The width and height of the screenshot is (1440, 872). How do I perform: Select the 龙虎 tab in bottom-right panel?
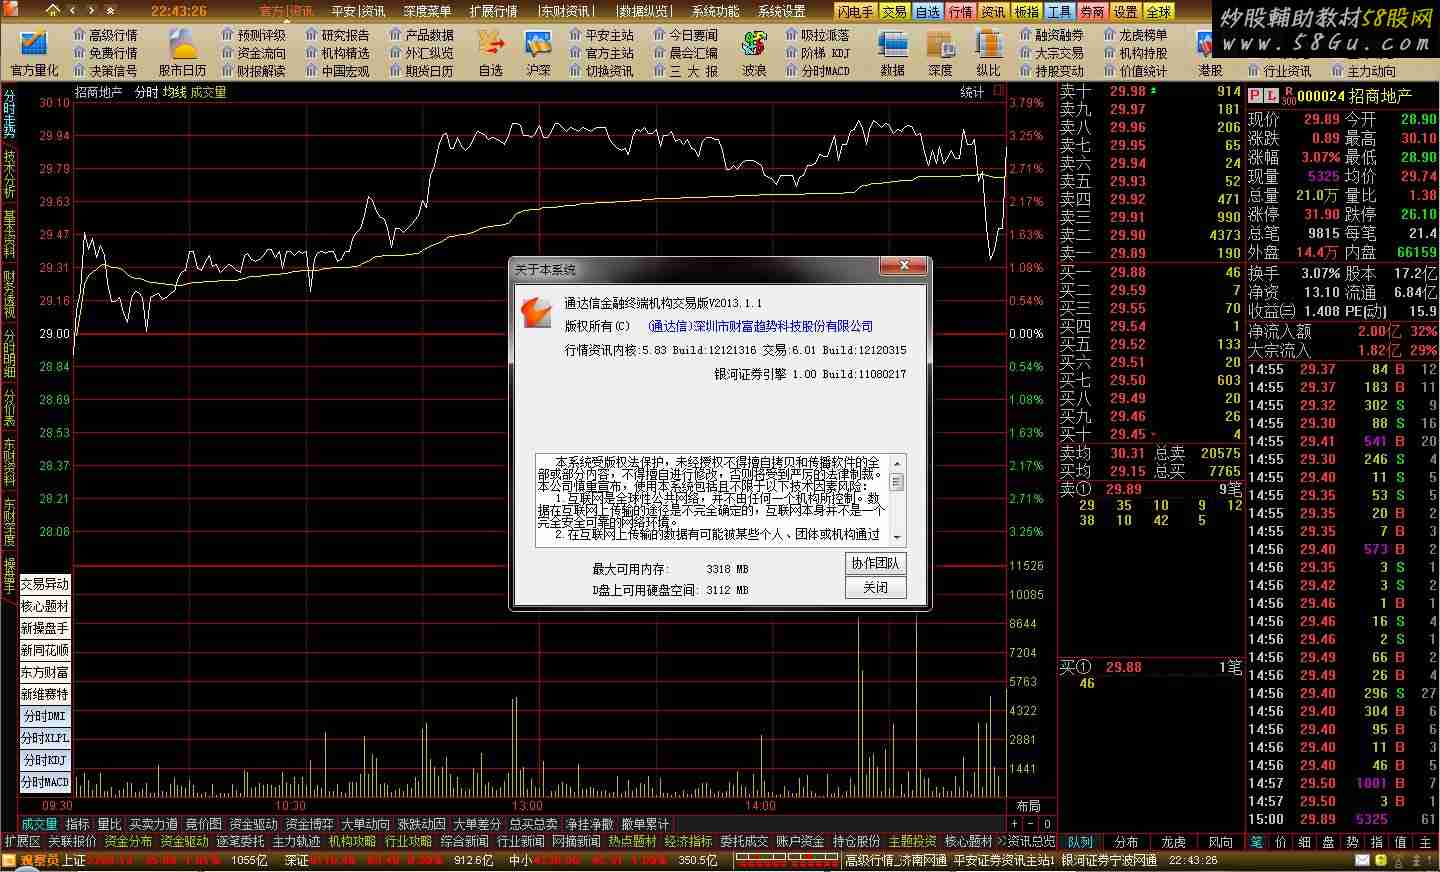click(1173, 842)
